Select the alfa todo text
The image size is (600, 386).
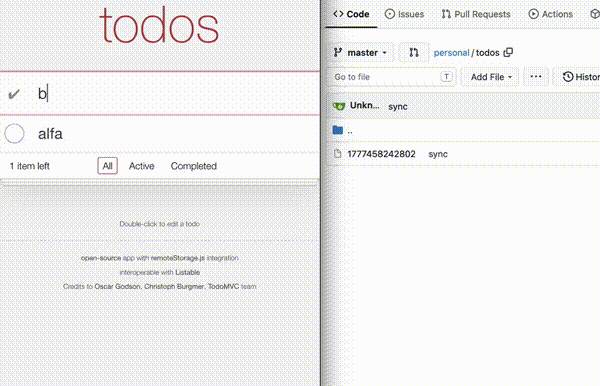[50, 134]
